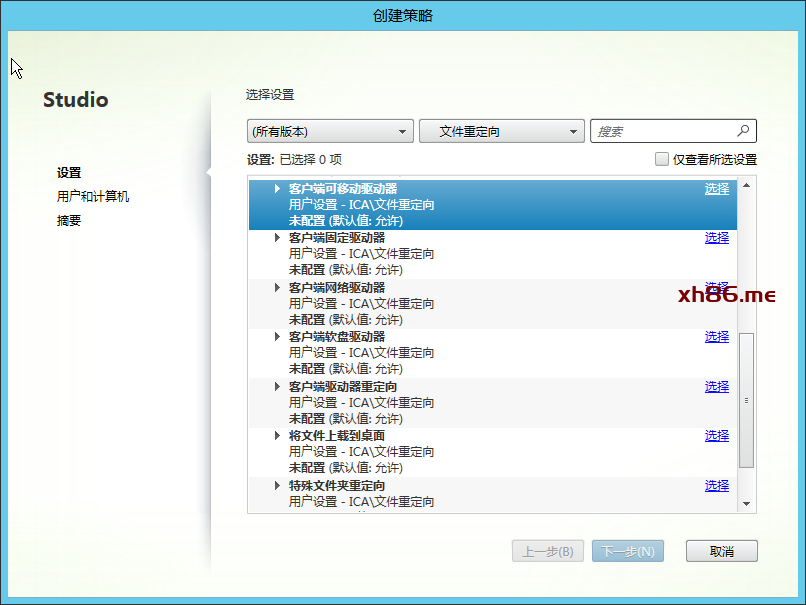This screenshot has height=605, width=806.
Task: Enable the 仅查看所选设置 checkbox
Action: [x=661, y=159]
